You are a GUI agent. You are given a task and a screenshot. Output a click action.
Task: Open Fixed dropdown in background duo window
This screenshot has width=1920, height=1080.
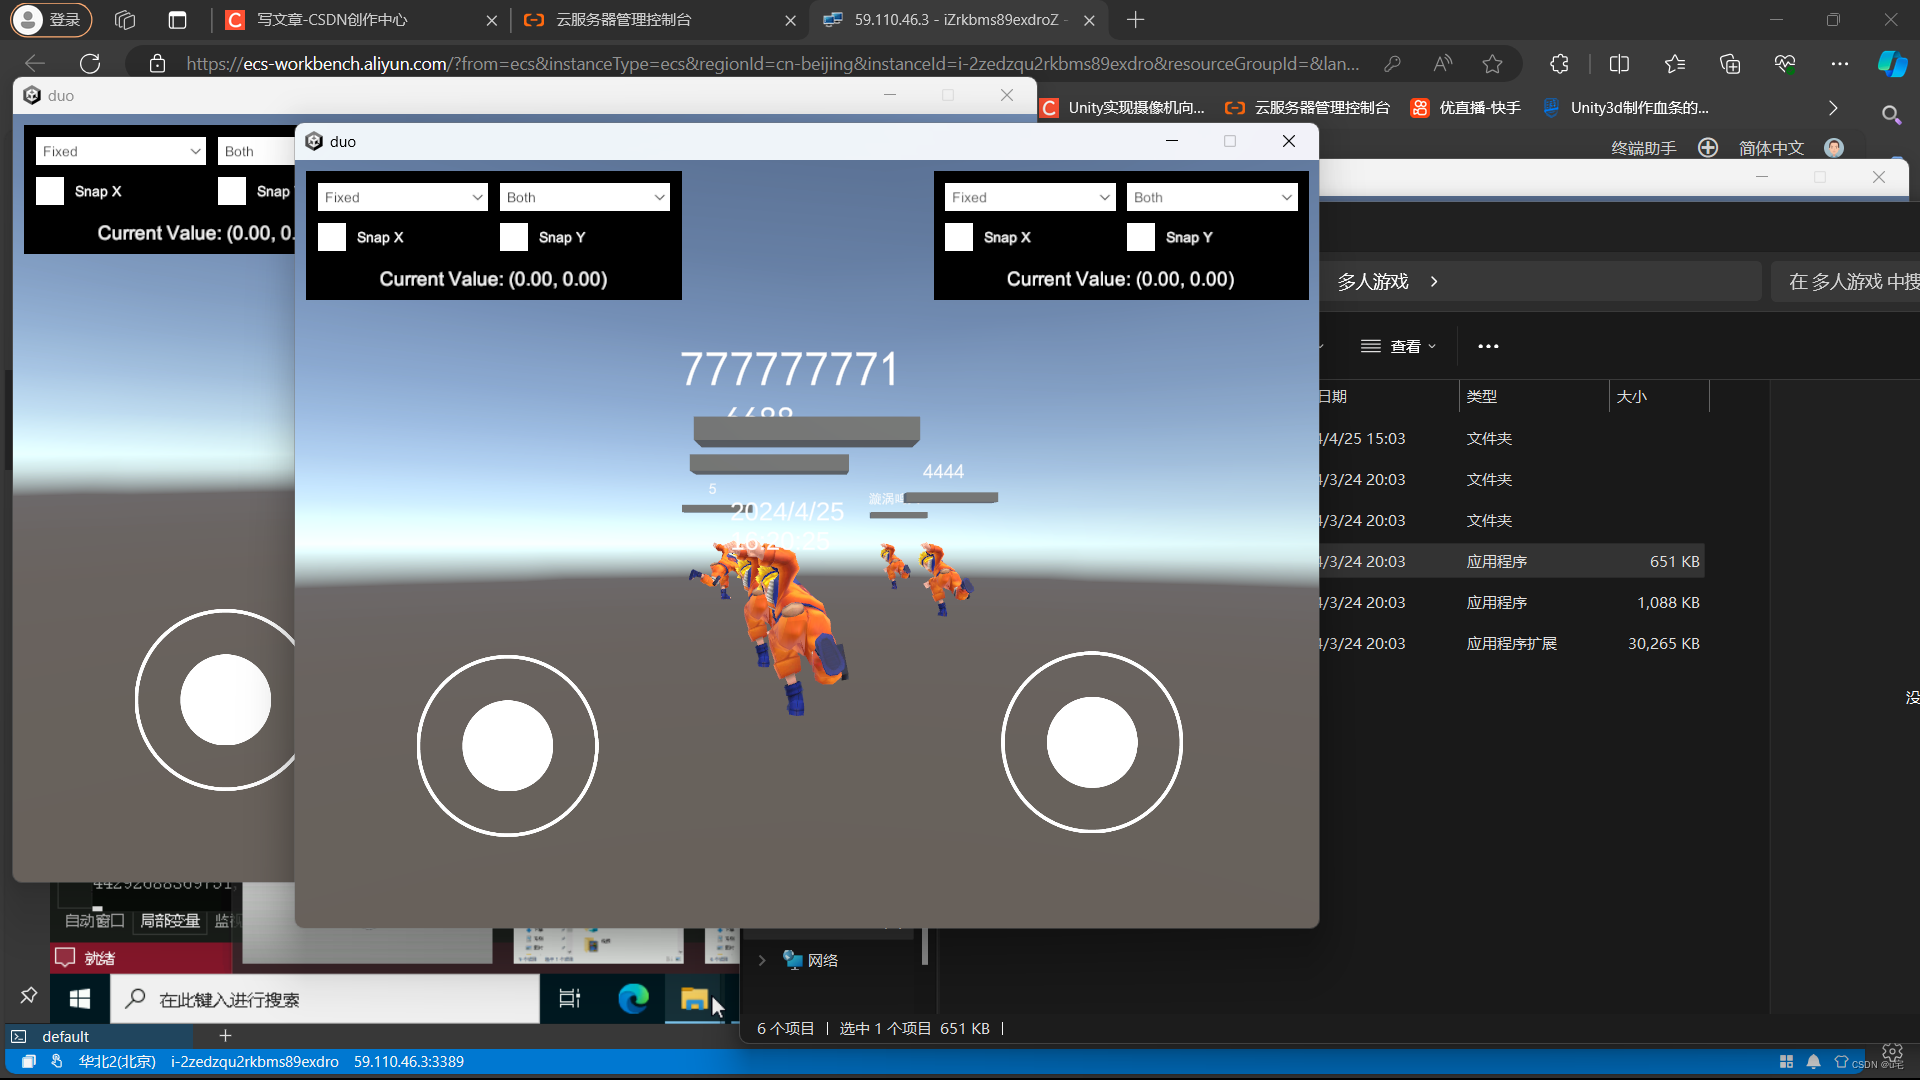121,151
